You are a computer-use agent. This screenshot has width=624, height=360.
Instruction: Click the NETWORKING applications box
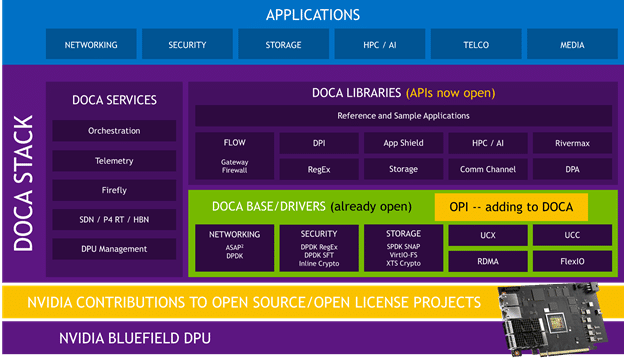point(91,44)
